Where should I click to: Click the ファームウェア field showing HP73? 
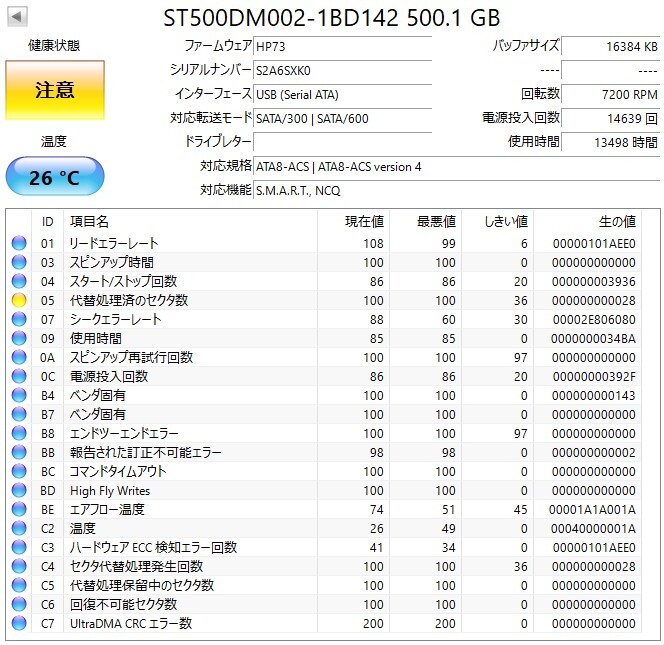(x=343, y=46)
